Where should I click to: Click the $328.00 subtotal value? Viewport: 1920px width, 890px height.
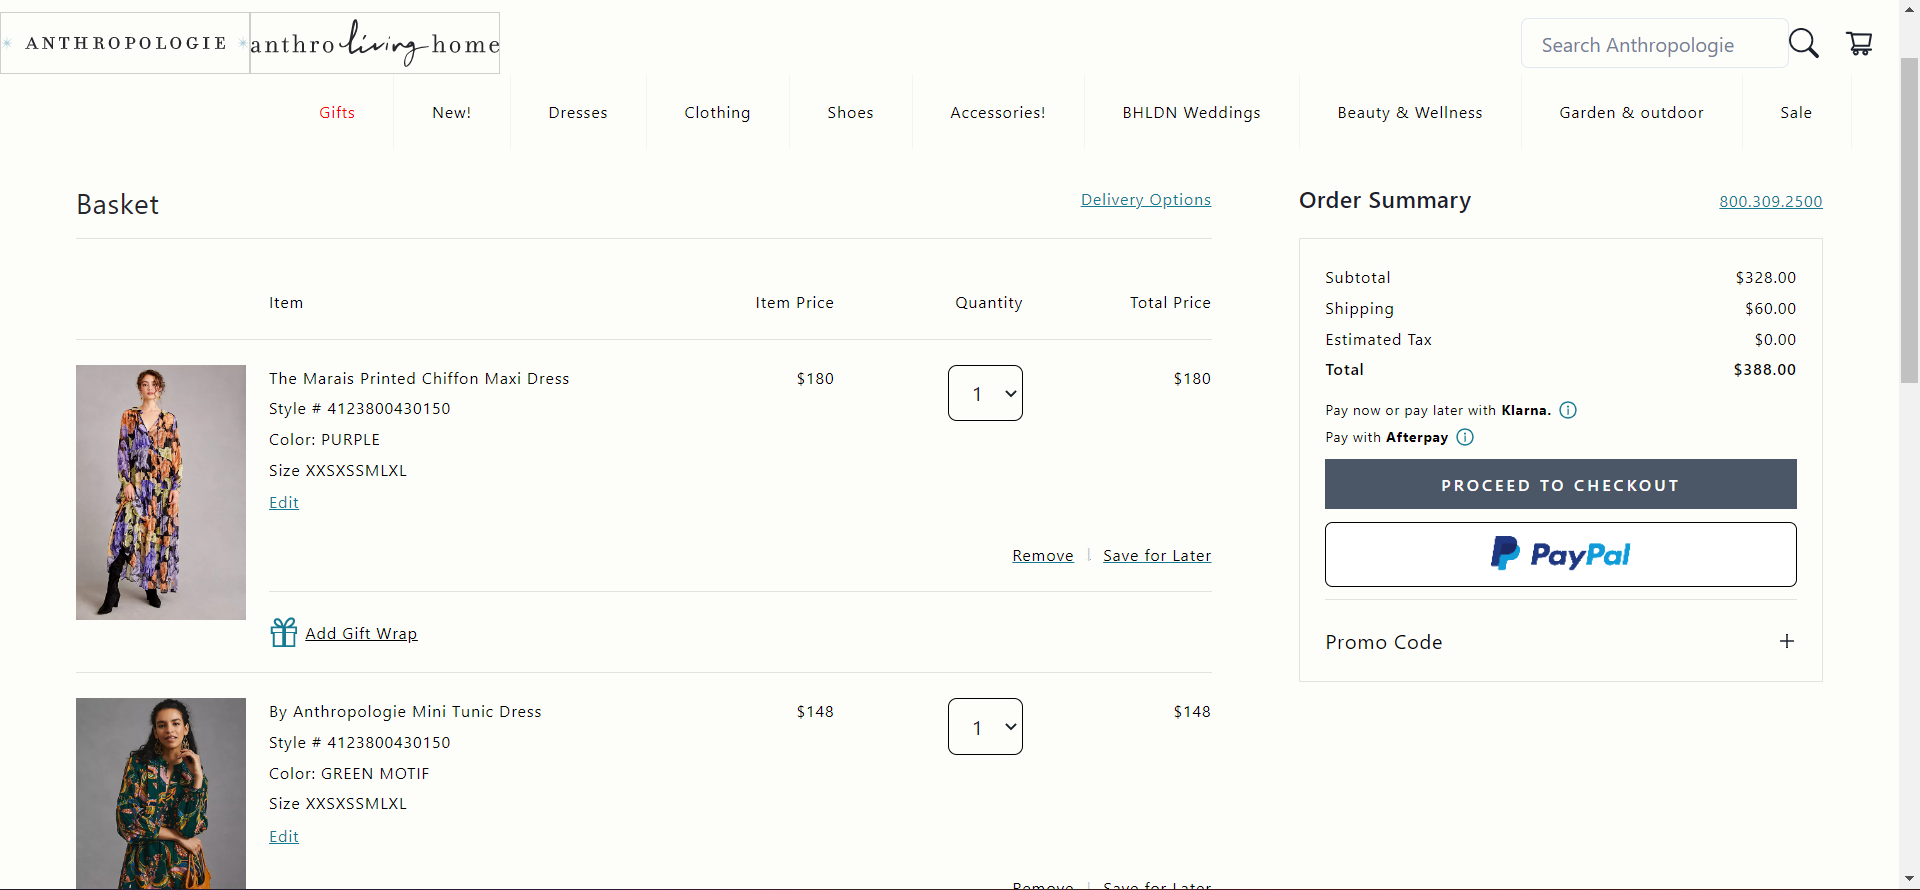point(1766,278)
